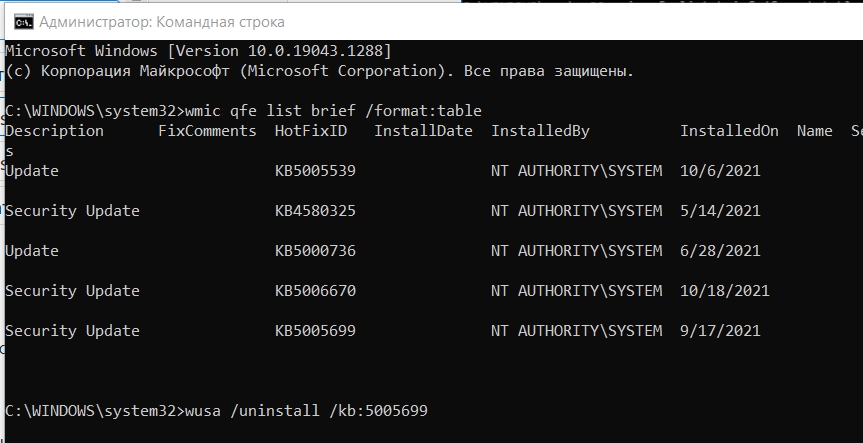863x443 pixels.
Task: Click the HotFixID column header
Action: [311, 131]
